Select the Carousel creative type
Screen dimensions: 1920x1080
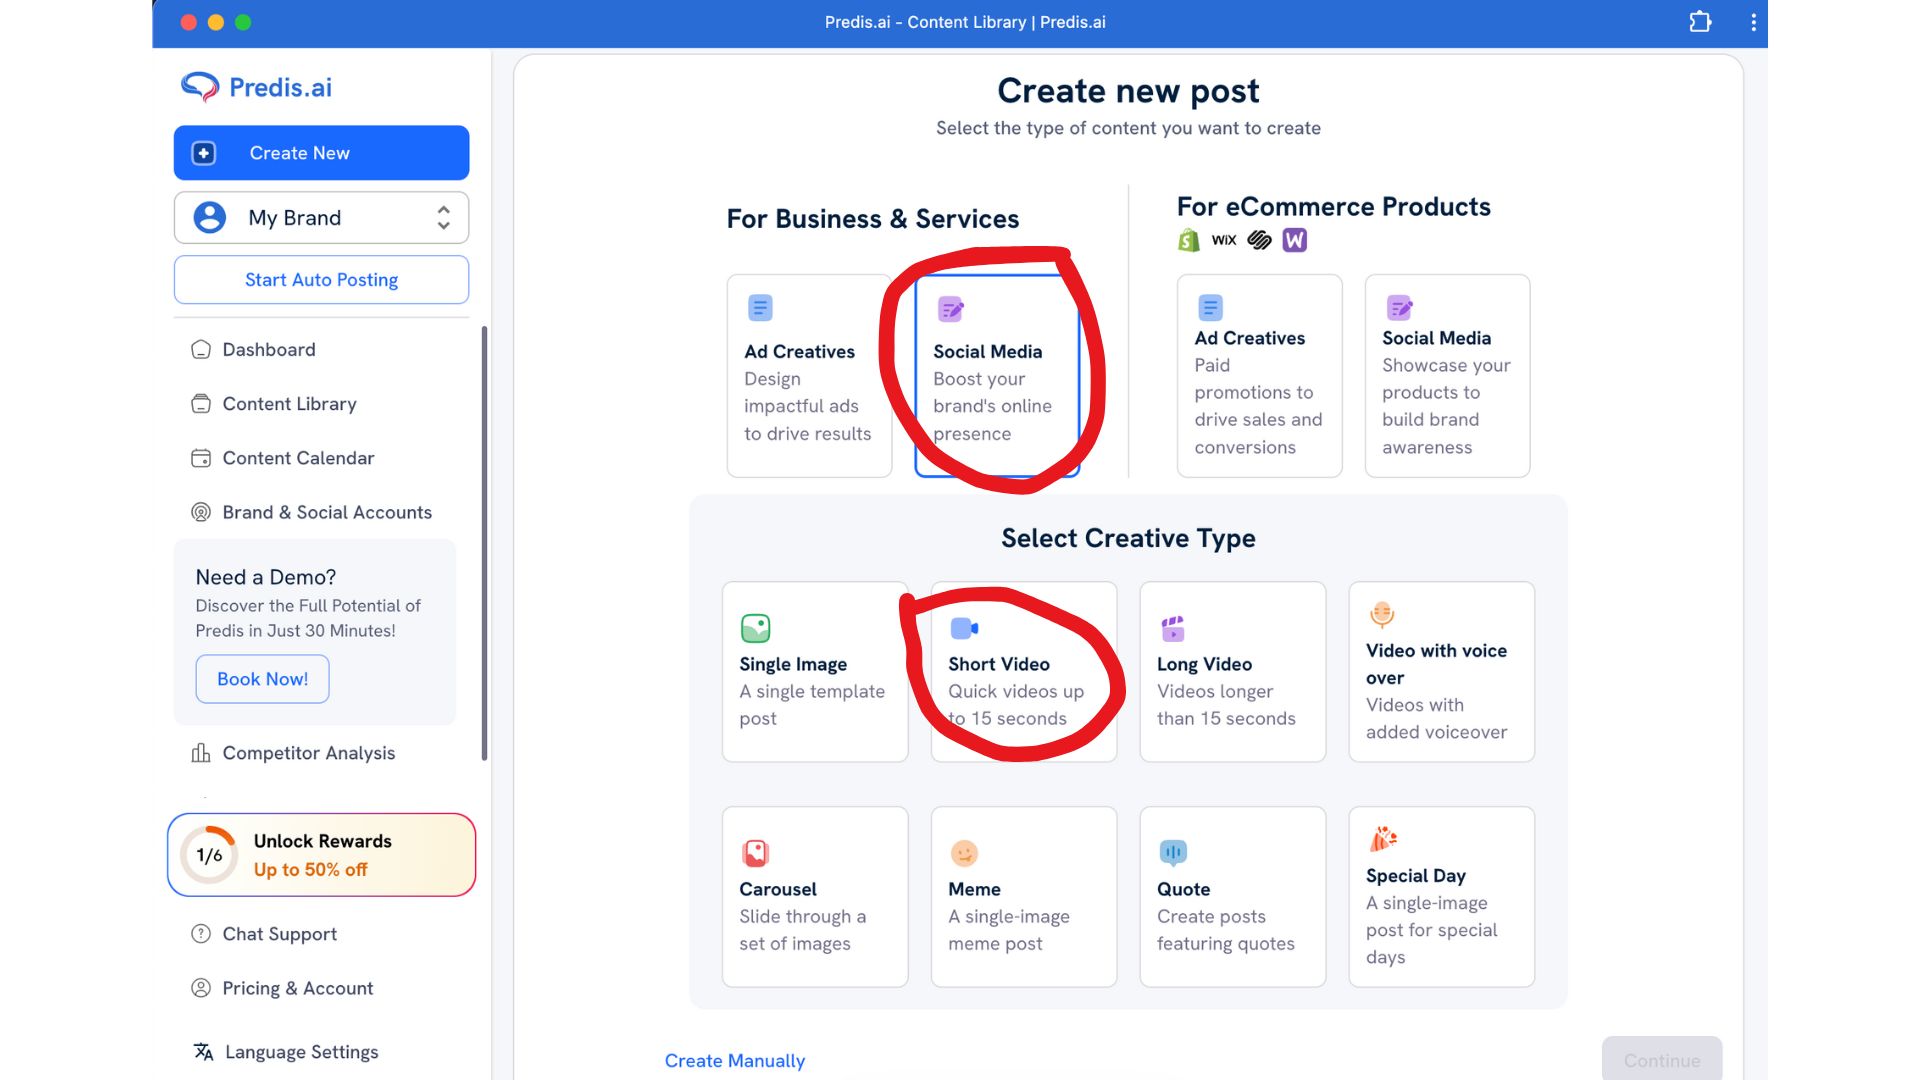click(x=814, y=897)
